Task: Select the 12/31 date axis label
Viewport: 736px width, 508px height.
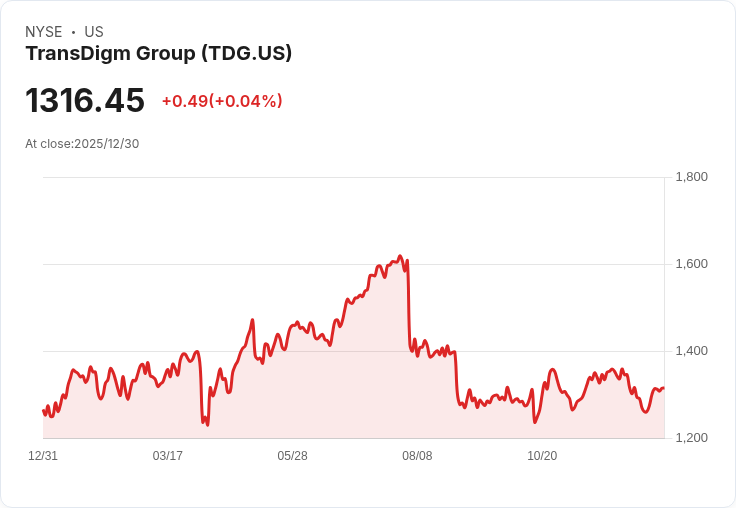Action: pos(43,456)
